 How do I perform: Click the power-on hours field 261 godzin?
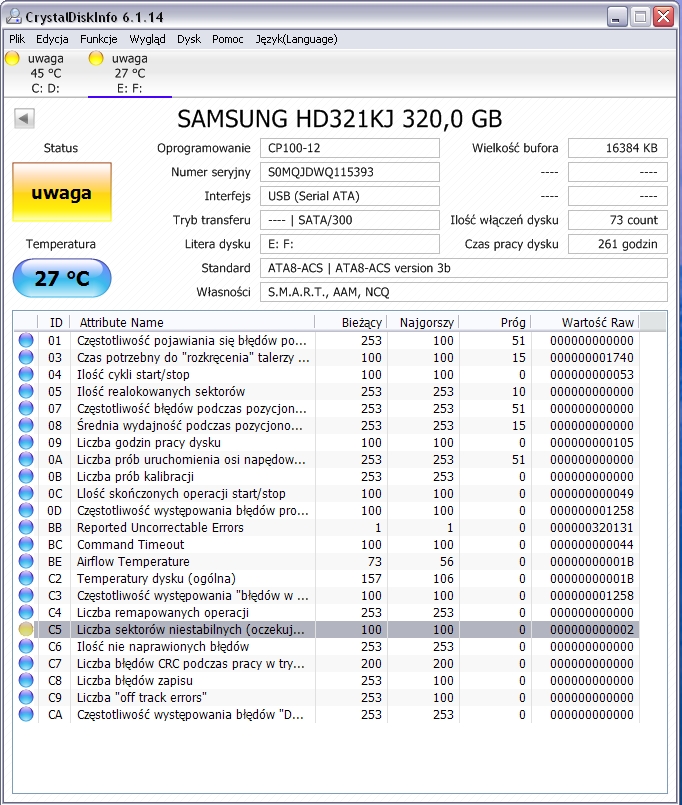point(618,244)
